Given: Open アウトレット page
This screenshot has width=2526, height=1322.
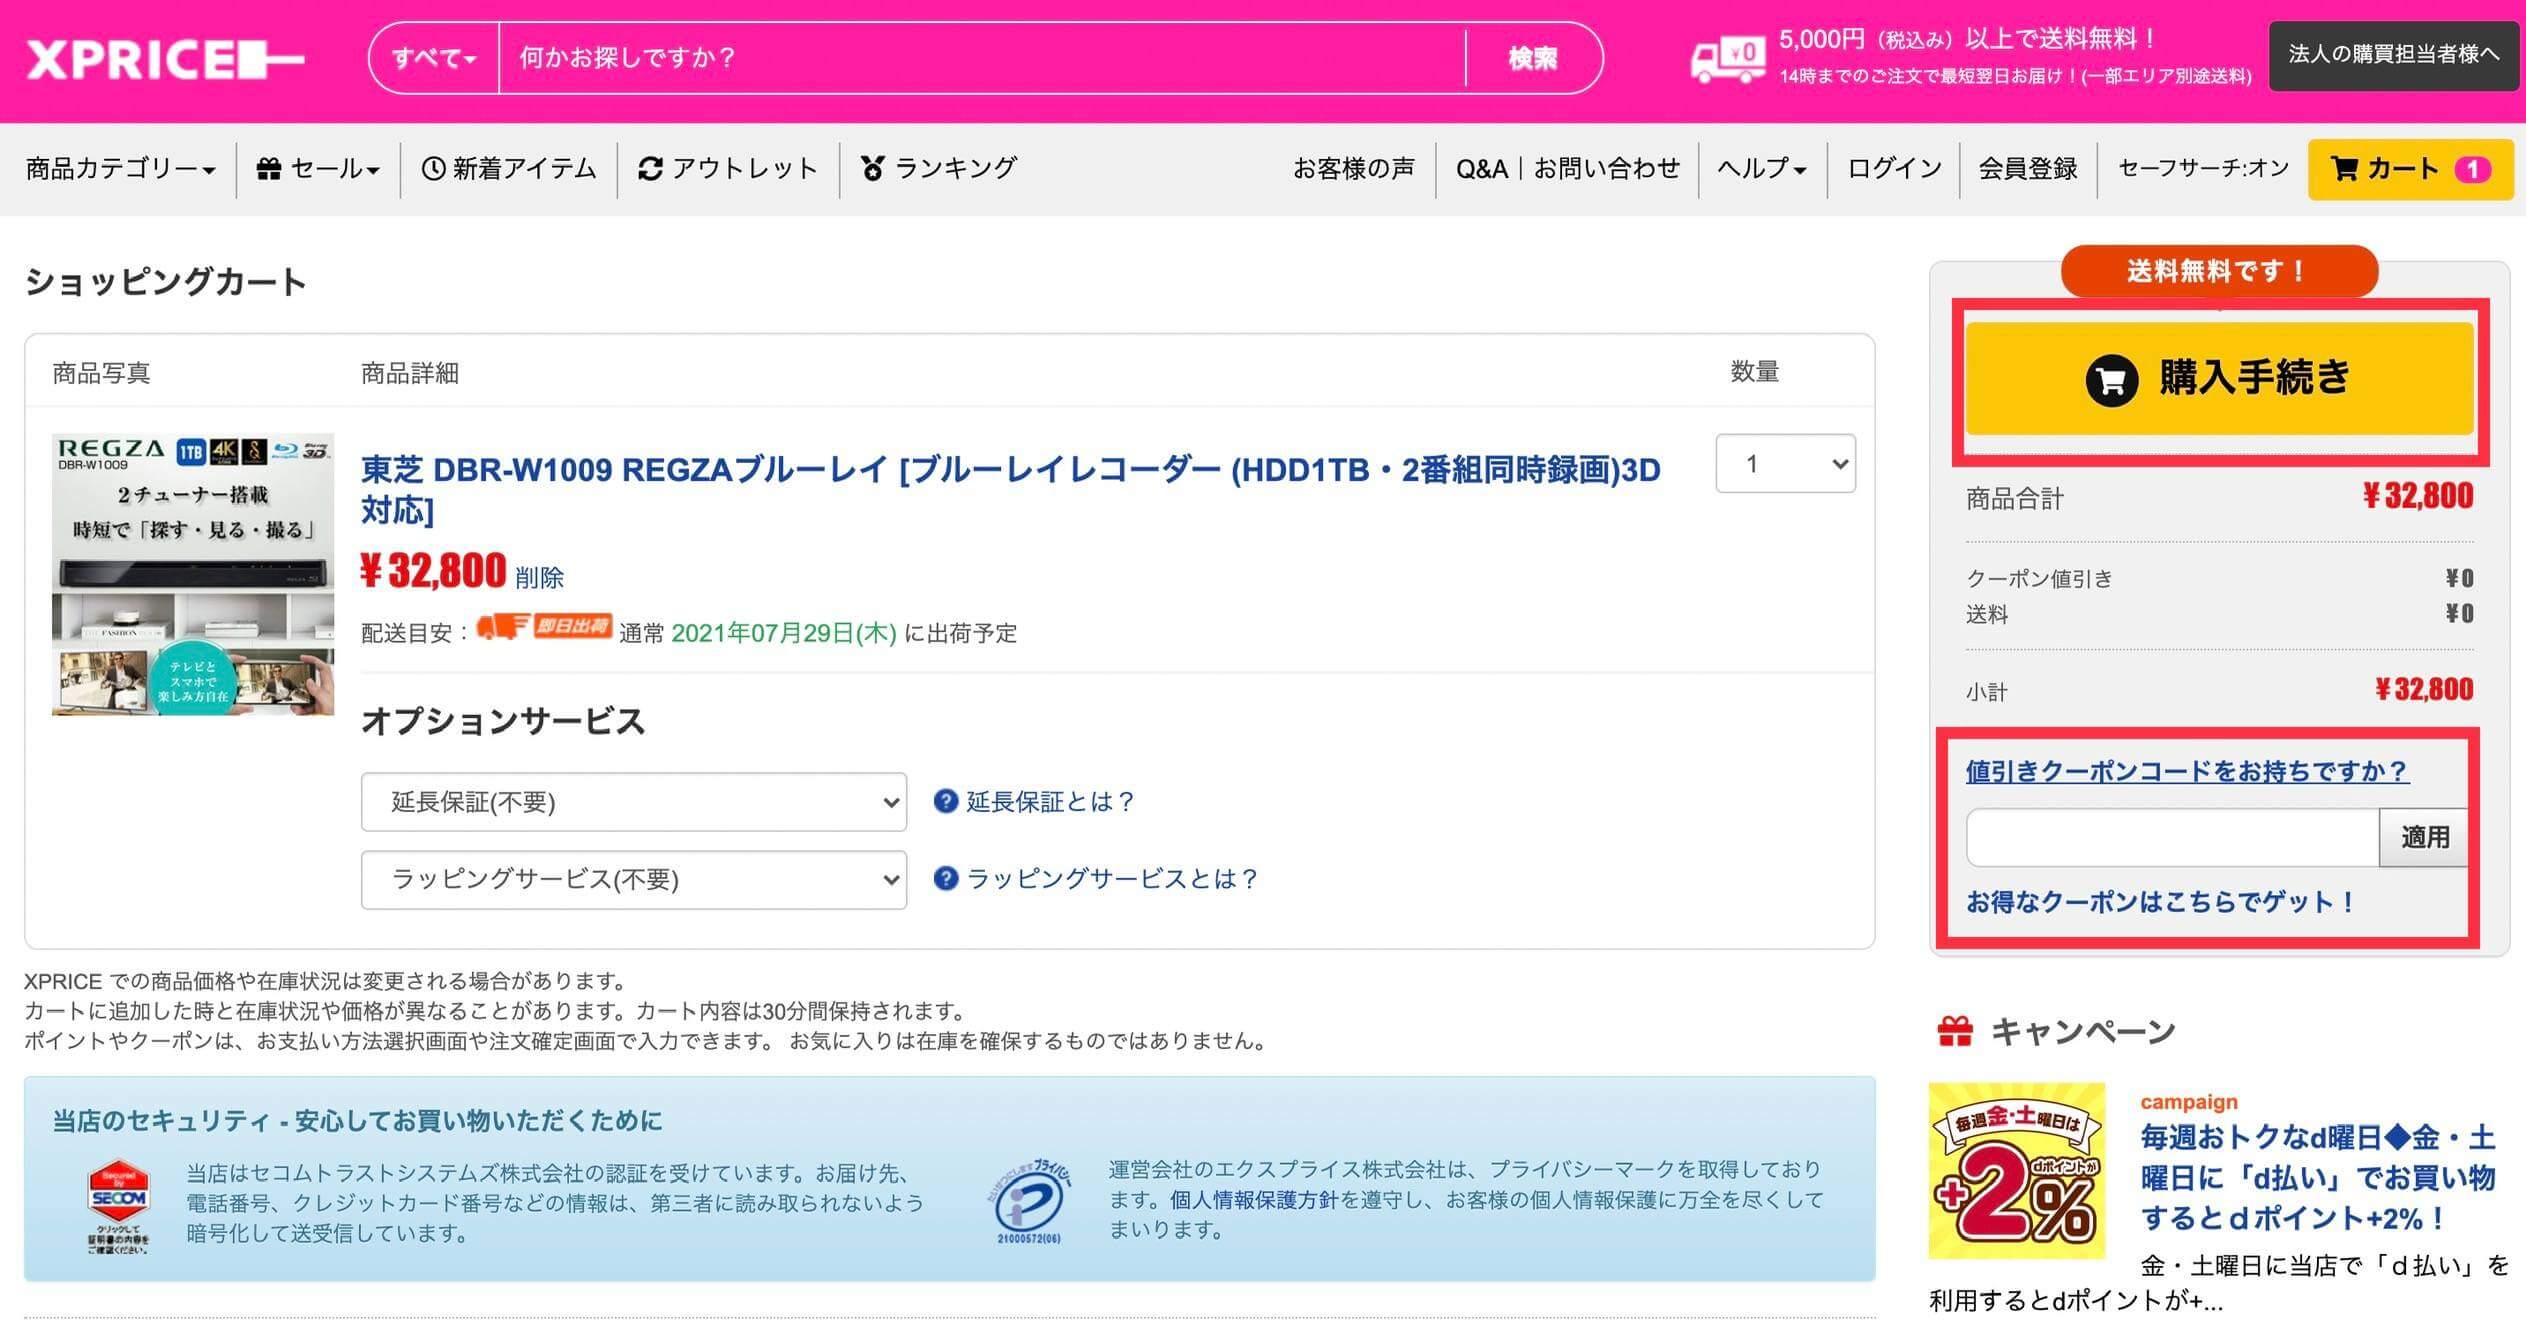Looking at the screenshot, I should [728, 169].
